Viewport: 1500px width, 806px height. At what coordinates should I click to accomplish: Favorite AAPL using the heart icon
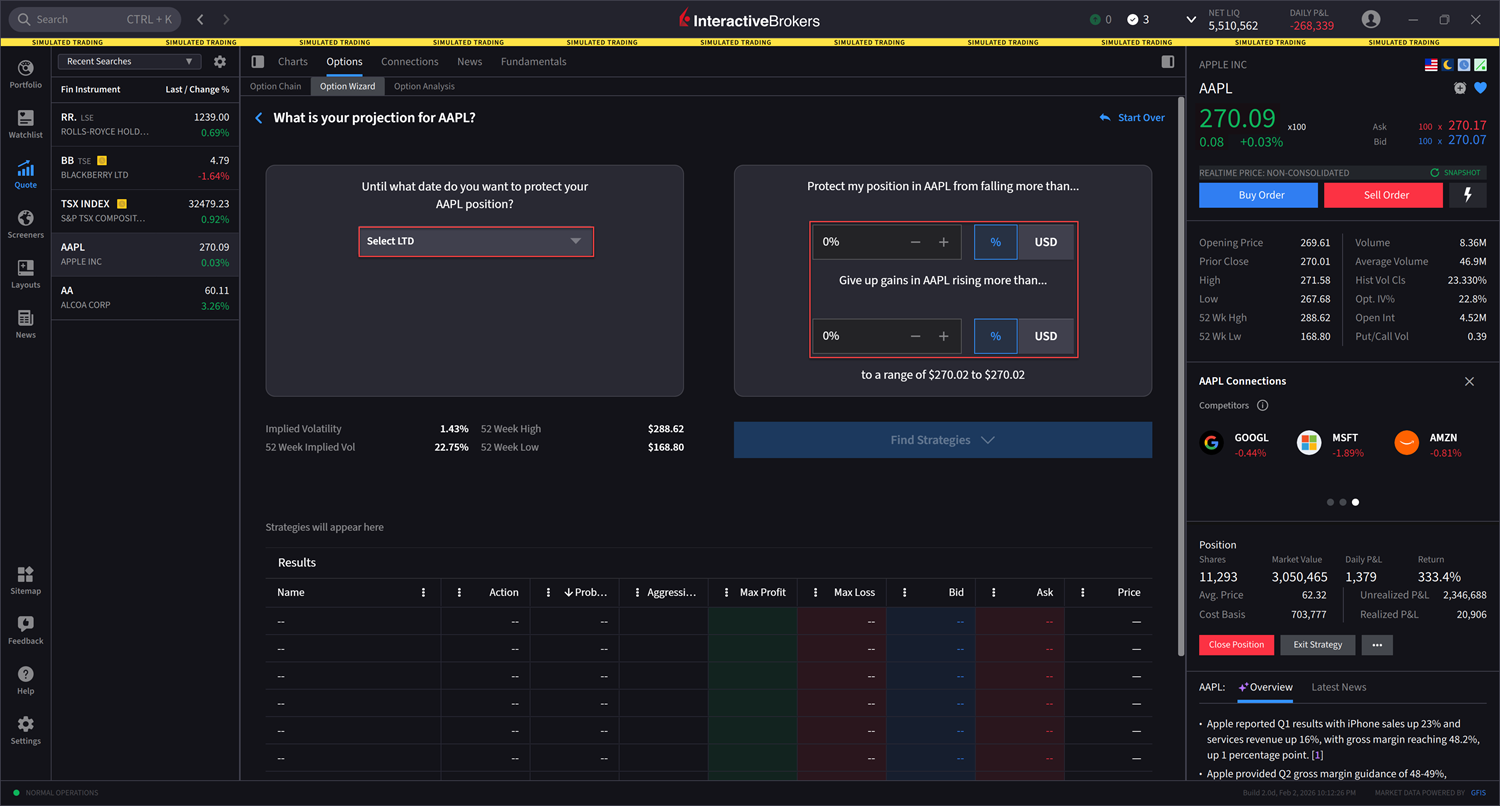coord(1480,88)
